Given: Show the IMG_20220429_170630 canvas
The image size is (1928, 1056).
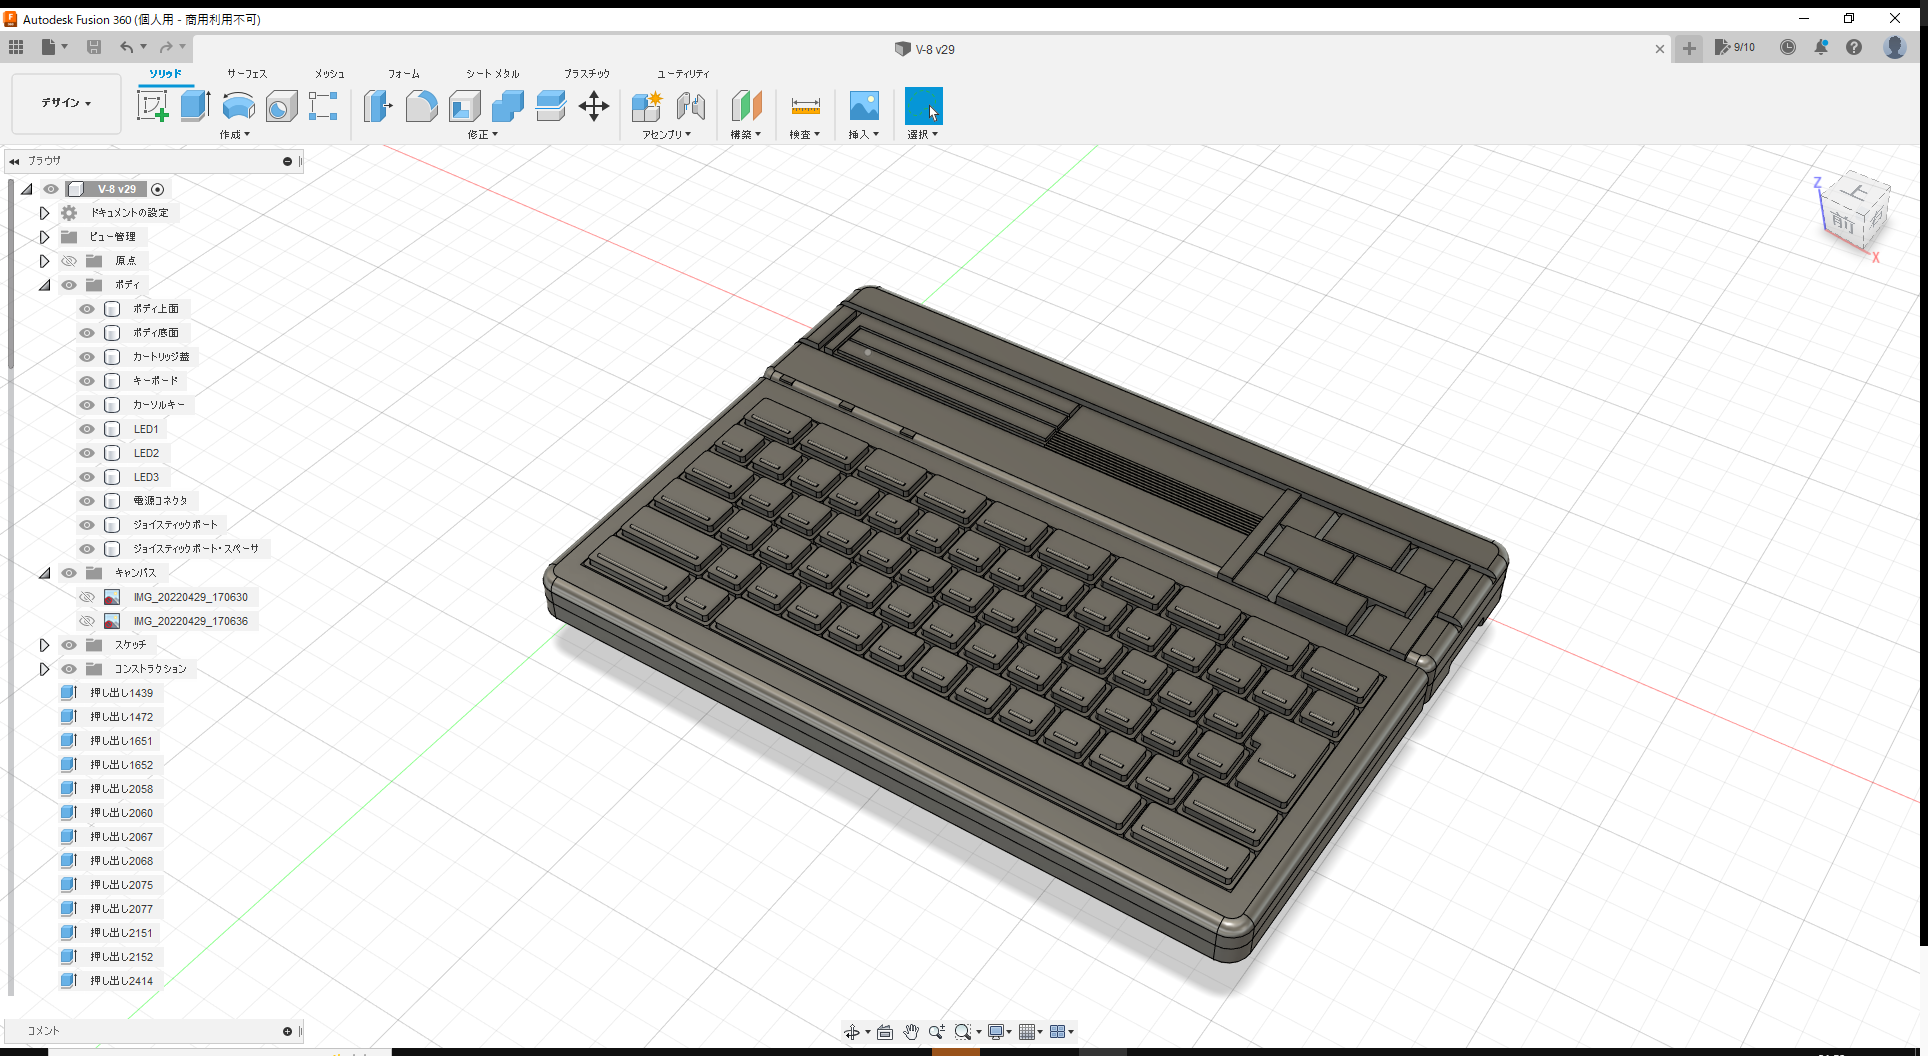Looking at the screenshot, I should point(87,596).
